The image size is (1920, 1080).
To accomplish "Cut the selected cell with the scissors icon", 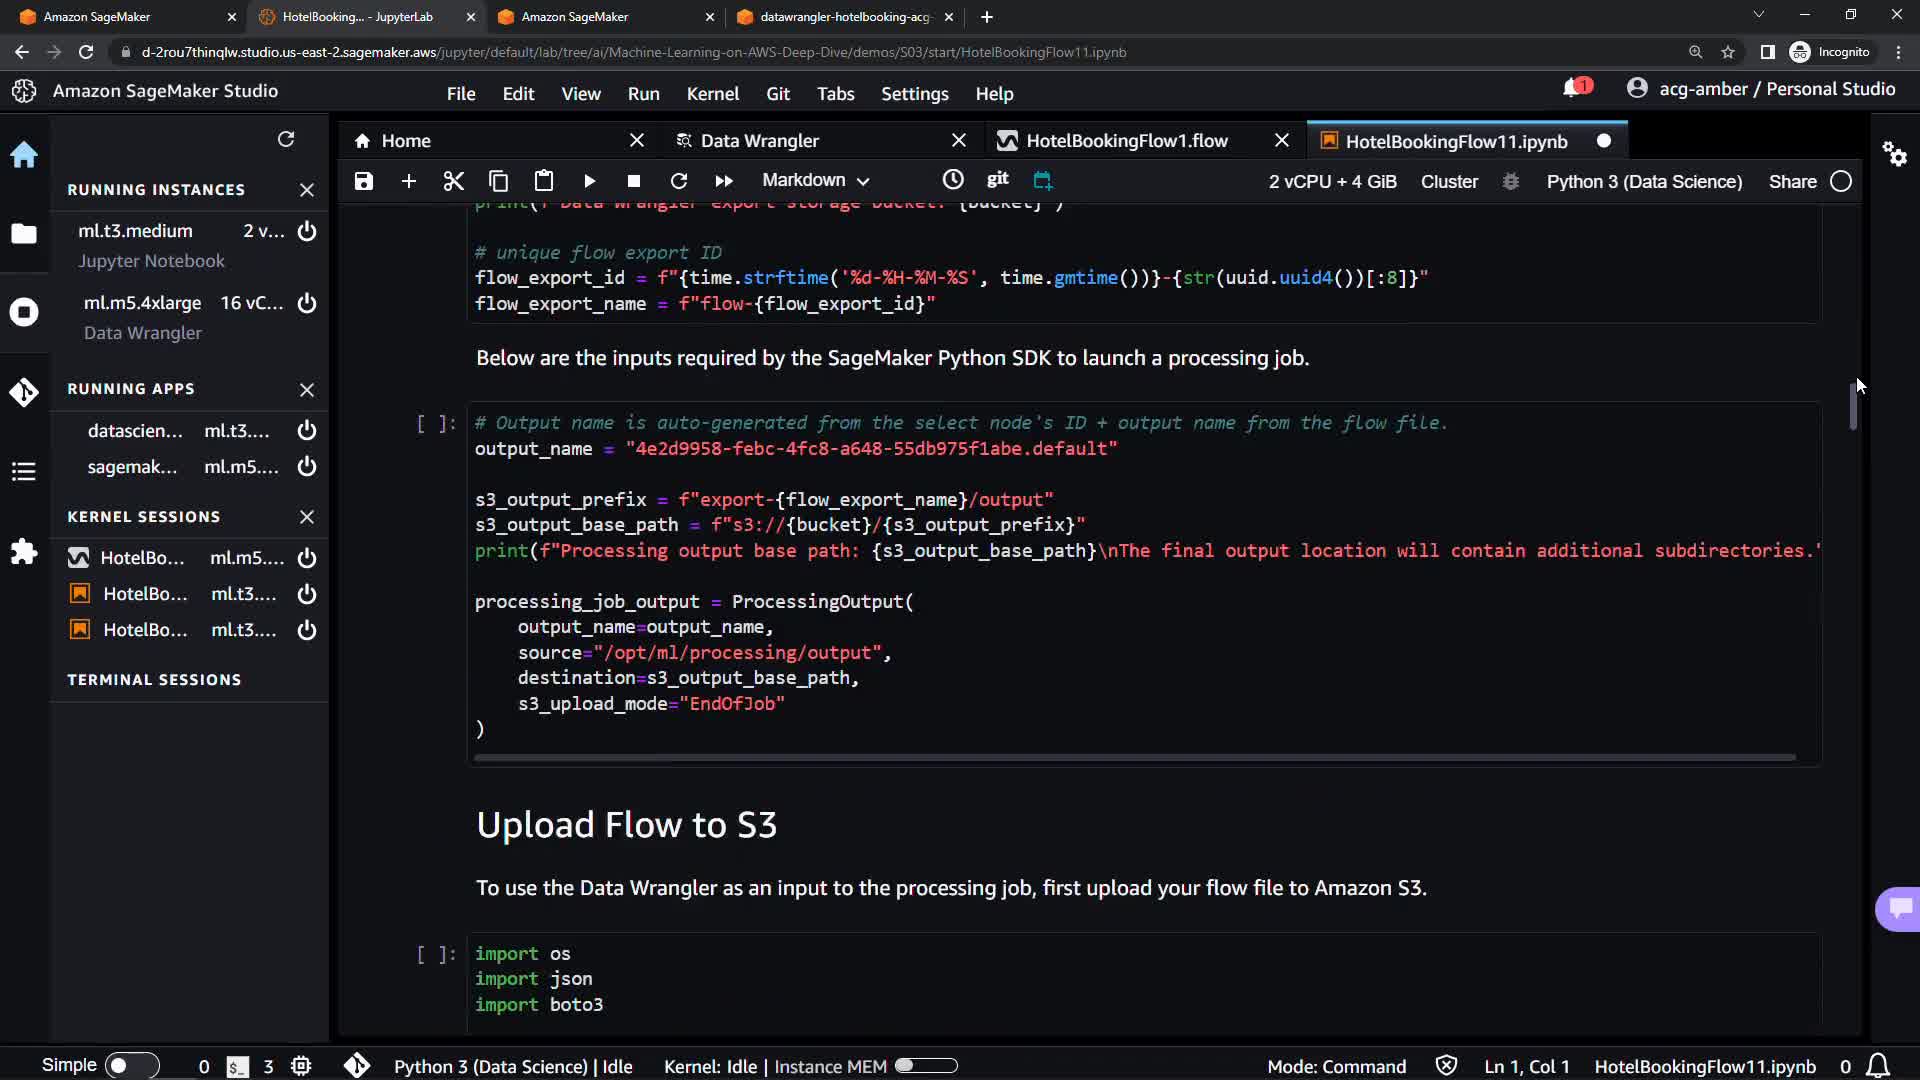I will (x=453, y=181).
